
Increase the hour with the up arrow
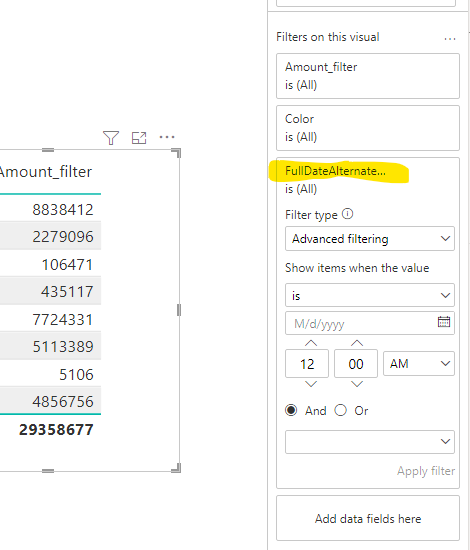(311, 343)
